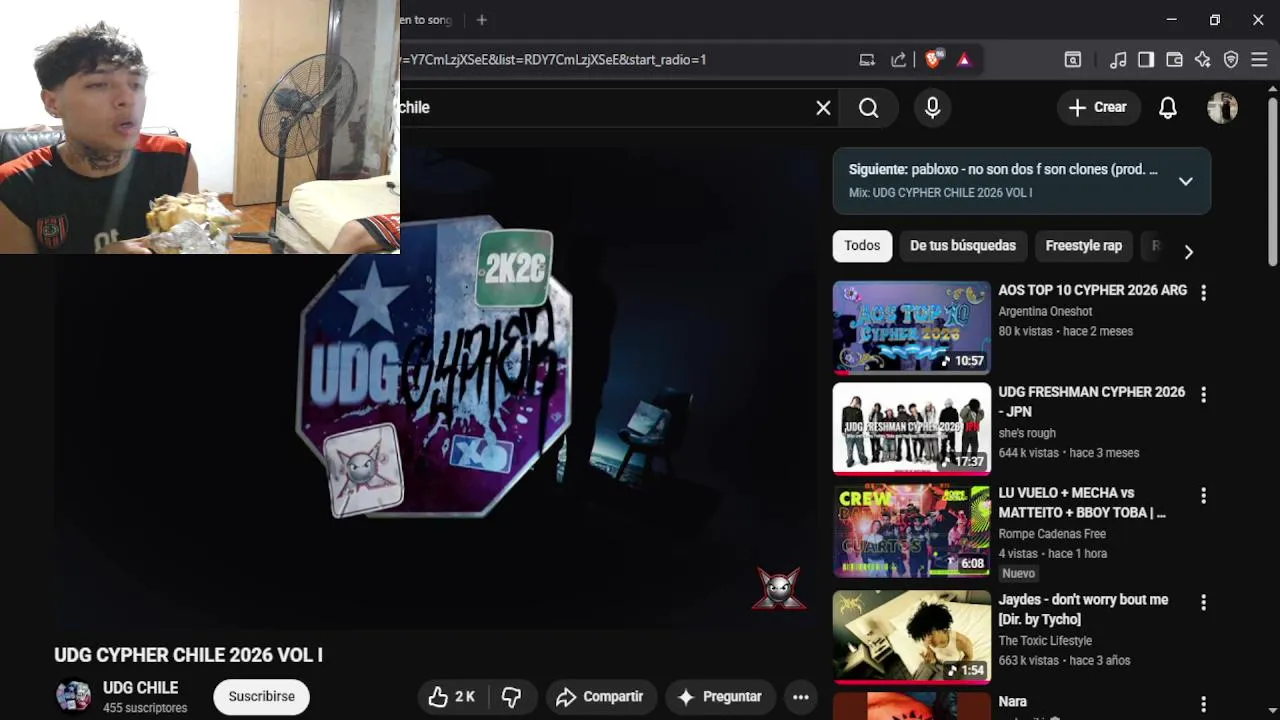The height and width of the screenshot is (720, 1280).
Task: Open AOS TOP 10 CYPHER 2026 thumbnail
Action: pyautogui.click(x=912, y=327)
